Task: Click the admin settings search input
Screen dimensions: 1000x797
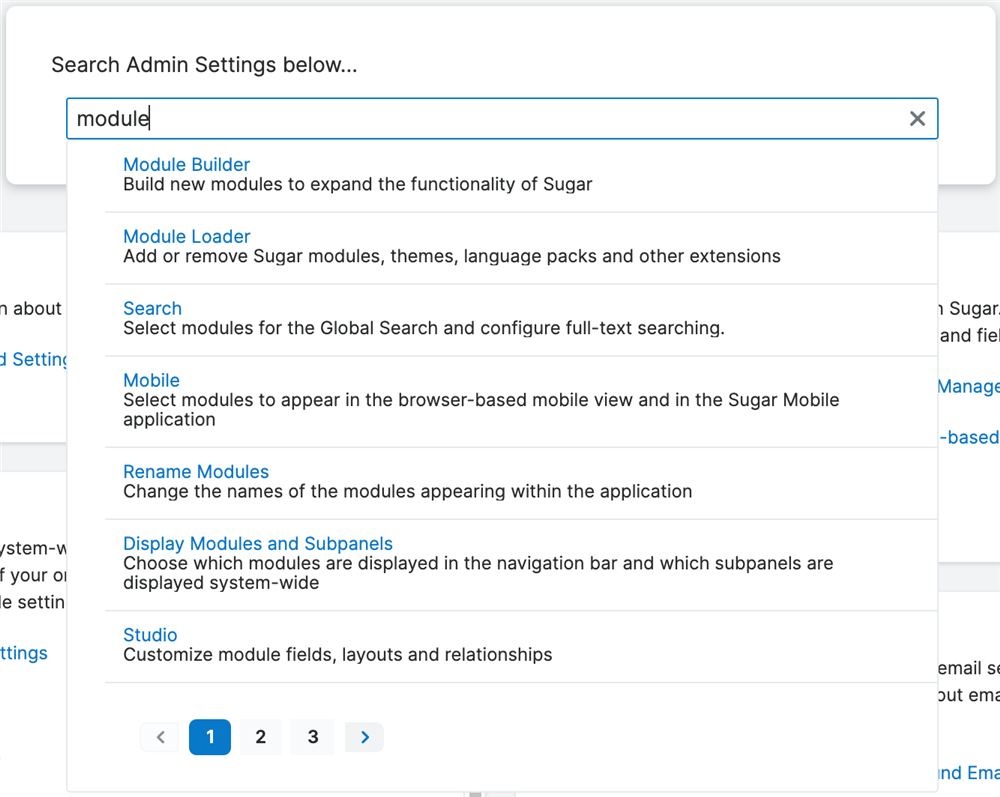Action: [480, 119]
